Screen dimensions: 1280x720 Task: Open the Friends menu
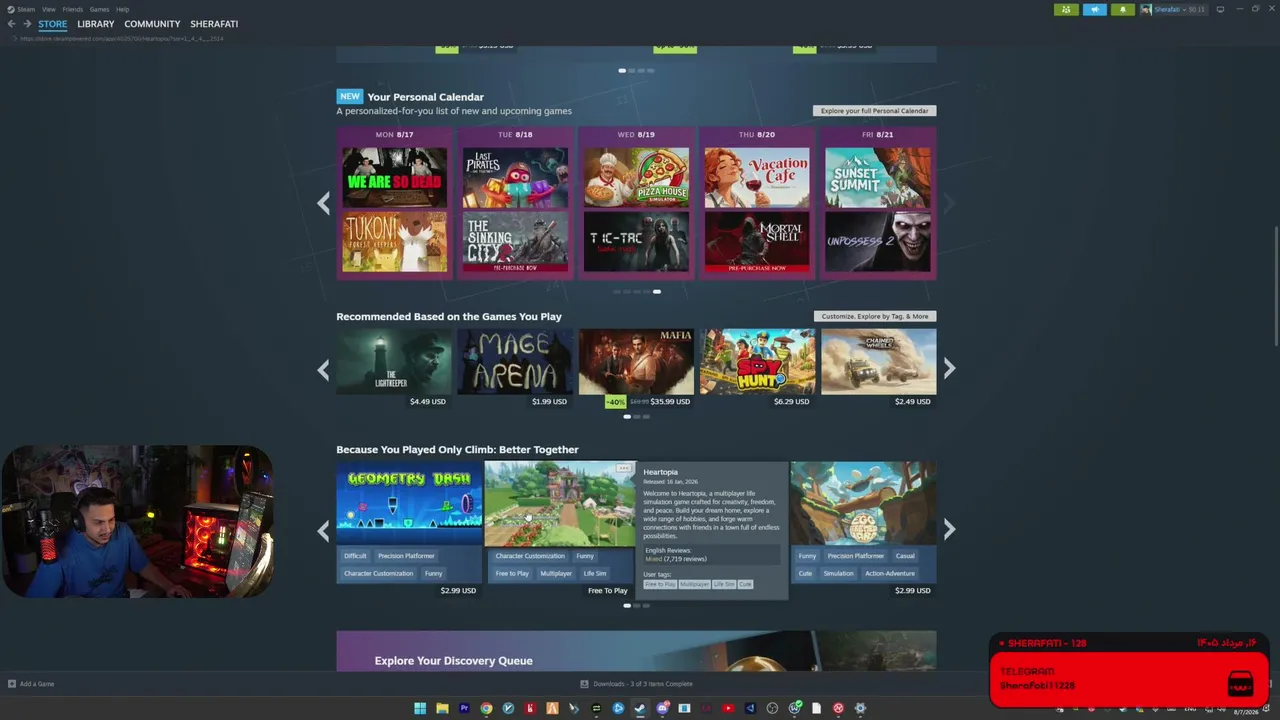(x=72, y=9)
